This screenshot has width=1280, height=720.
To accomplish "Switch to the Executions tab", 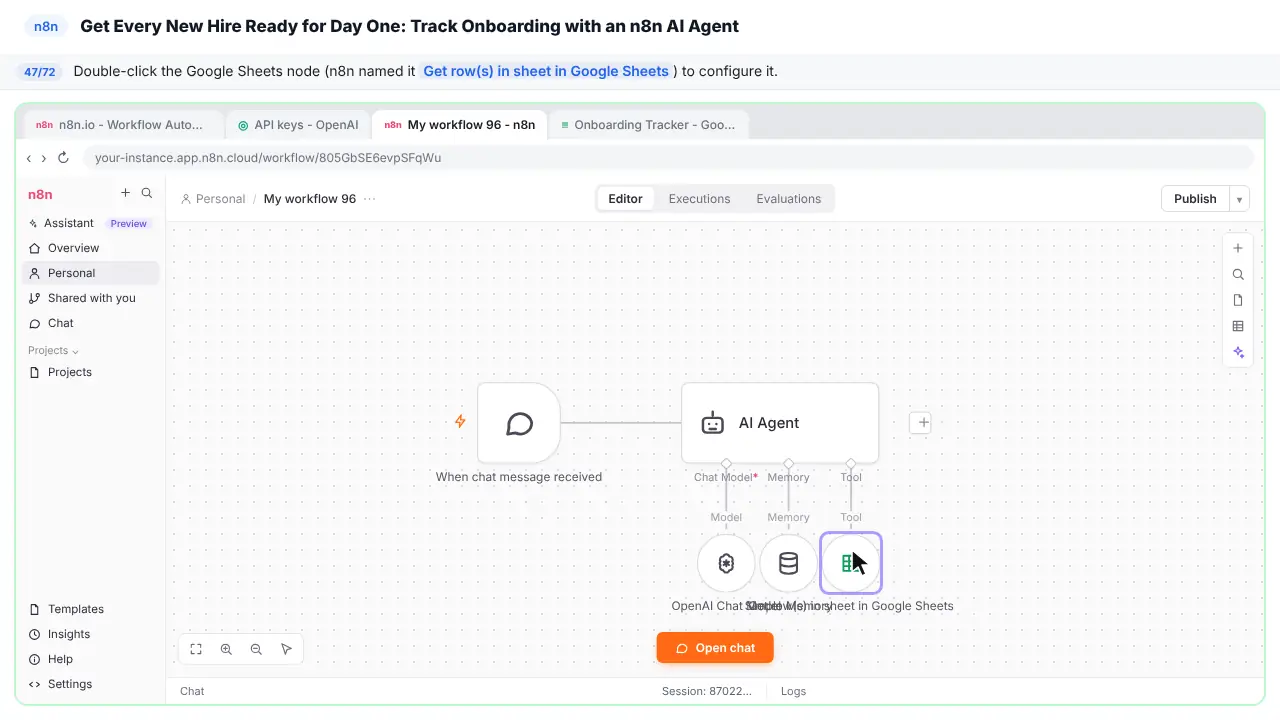I will [699, 199].
